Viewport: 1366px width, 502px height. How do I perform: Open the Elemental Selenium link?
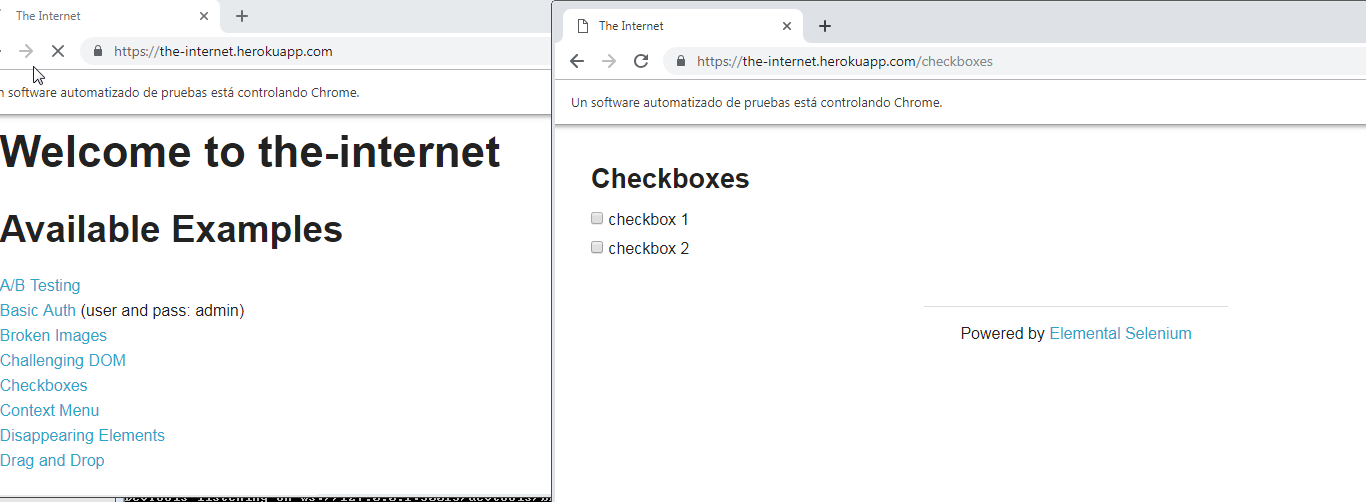pyautogui.click(x=1120, y=334)
